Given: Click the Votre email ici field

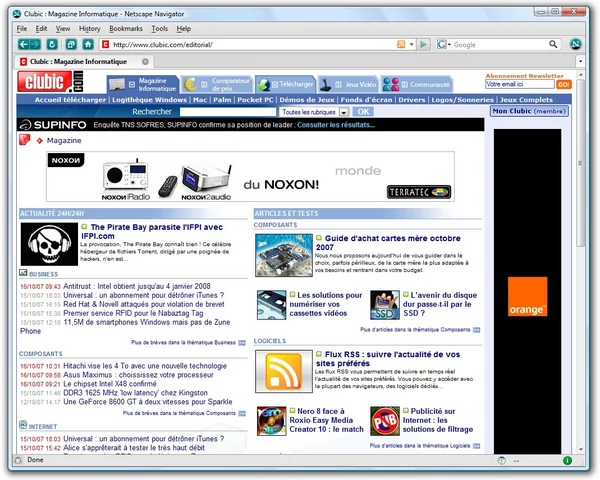Looking at the screenshot, I should point(520,84).
